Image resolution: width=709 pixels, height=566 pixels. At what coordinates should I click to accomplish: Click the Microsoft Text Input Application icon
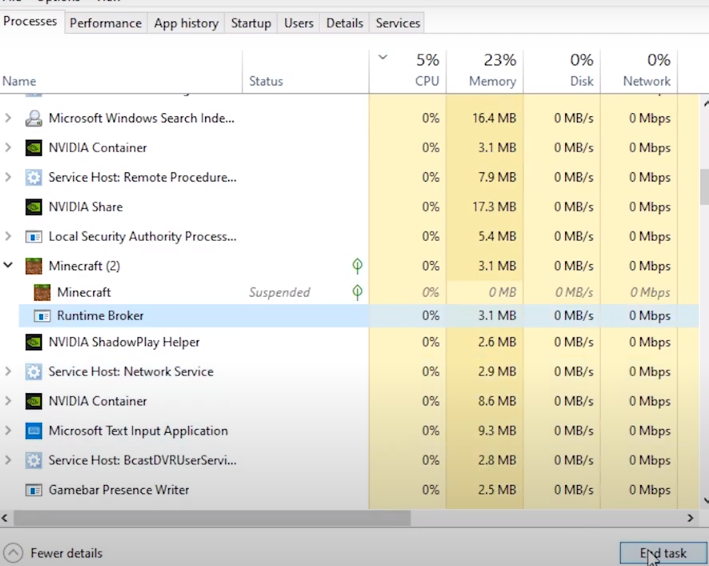33,431
